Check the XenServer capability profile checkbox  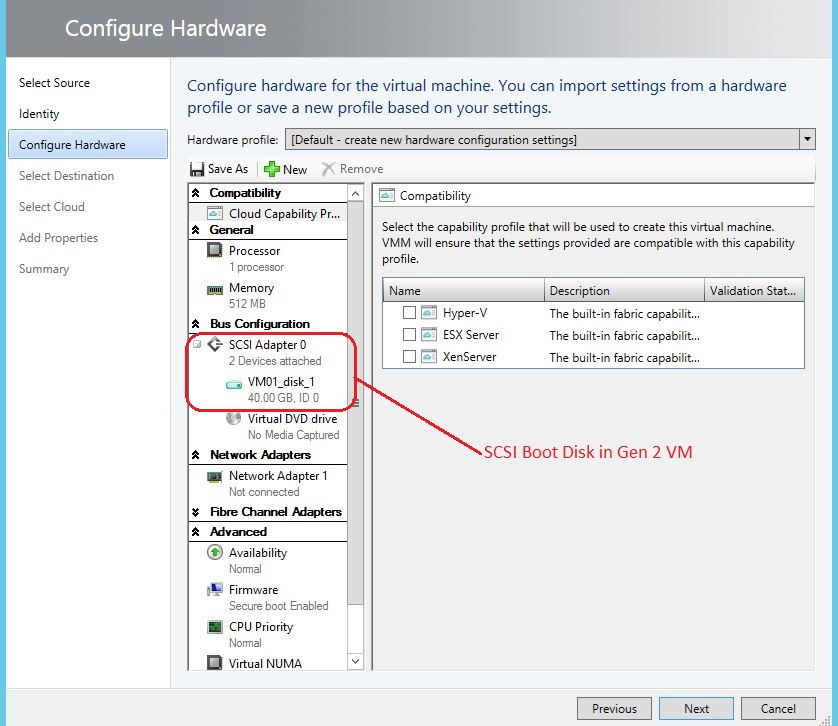[409, 357]
